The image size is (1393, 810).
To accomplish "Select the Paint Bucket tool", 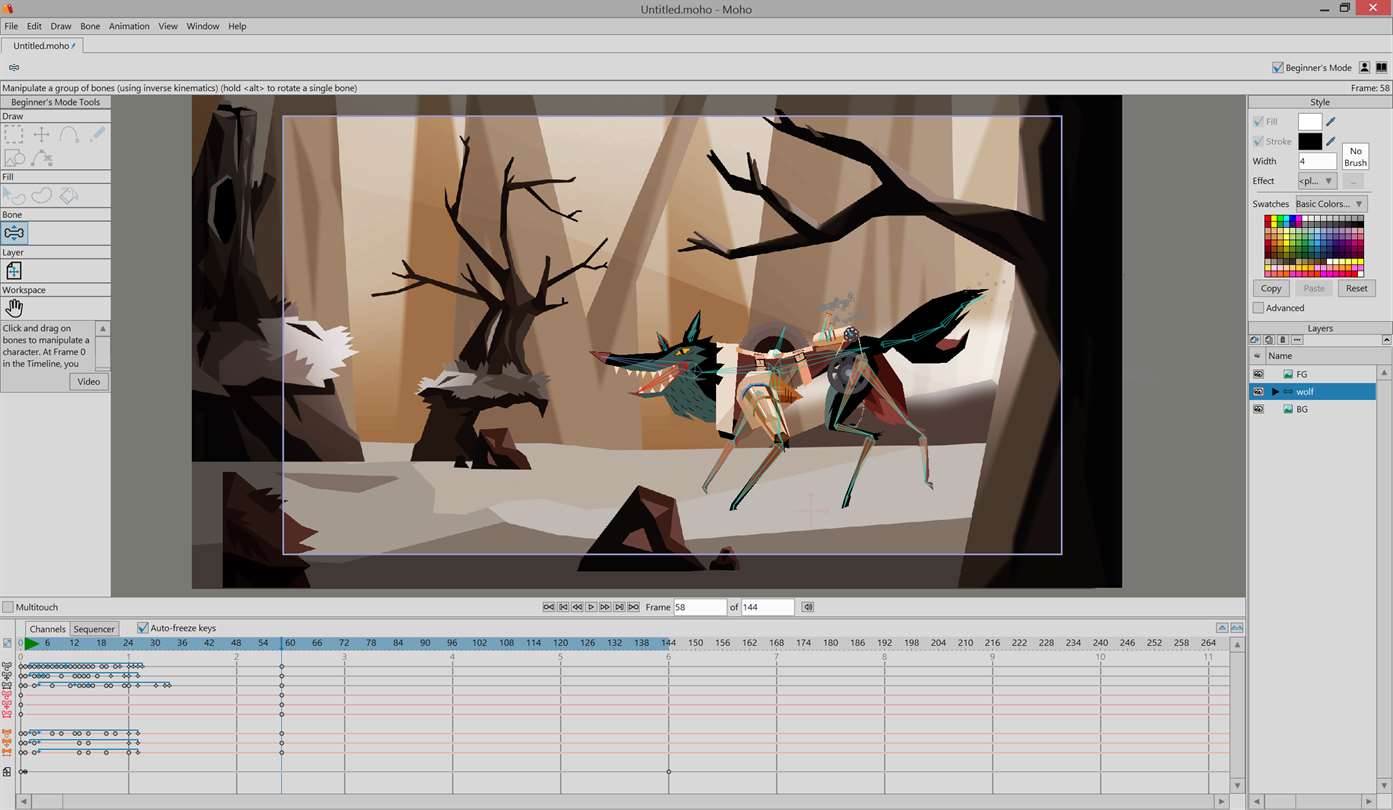I will pyautogui.click(x=69, y=196).
